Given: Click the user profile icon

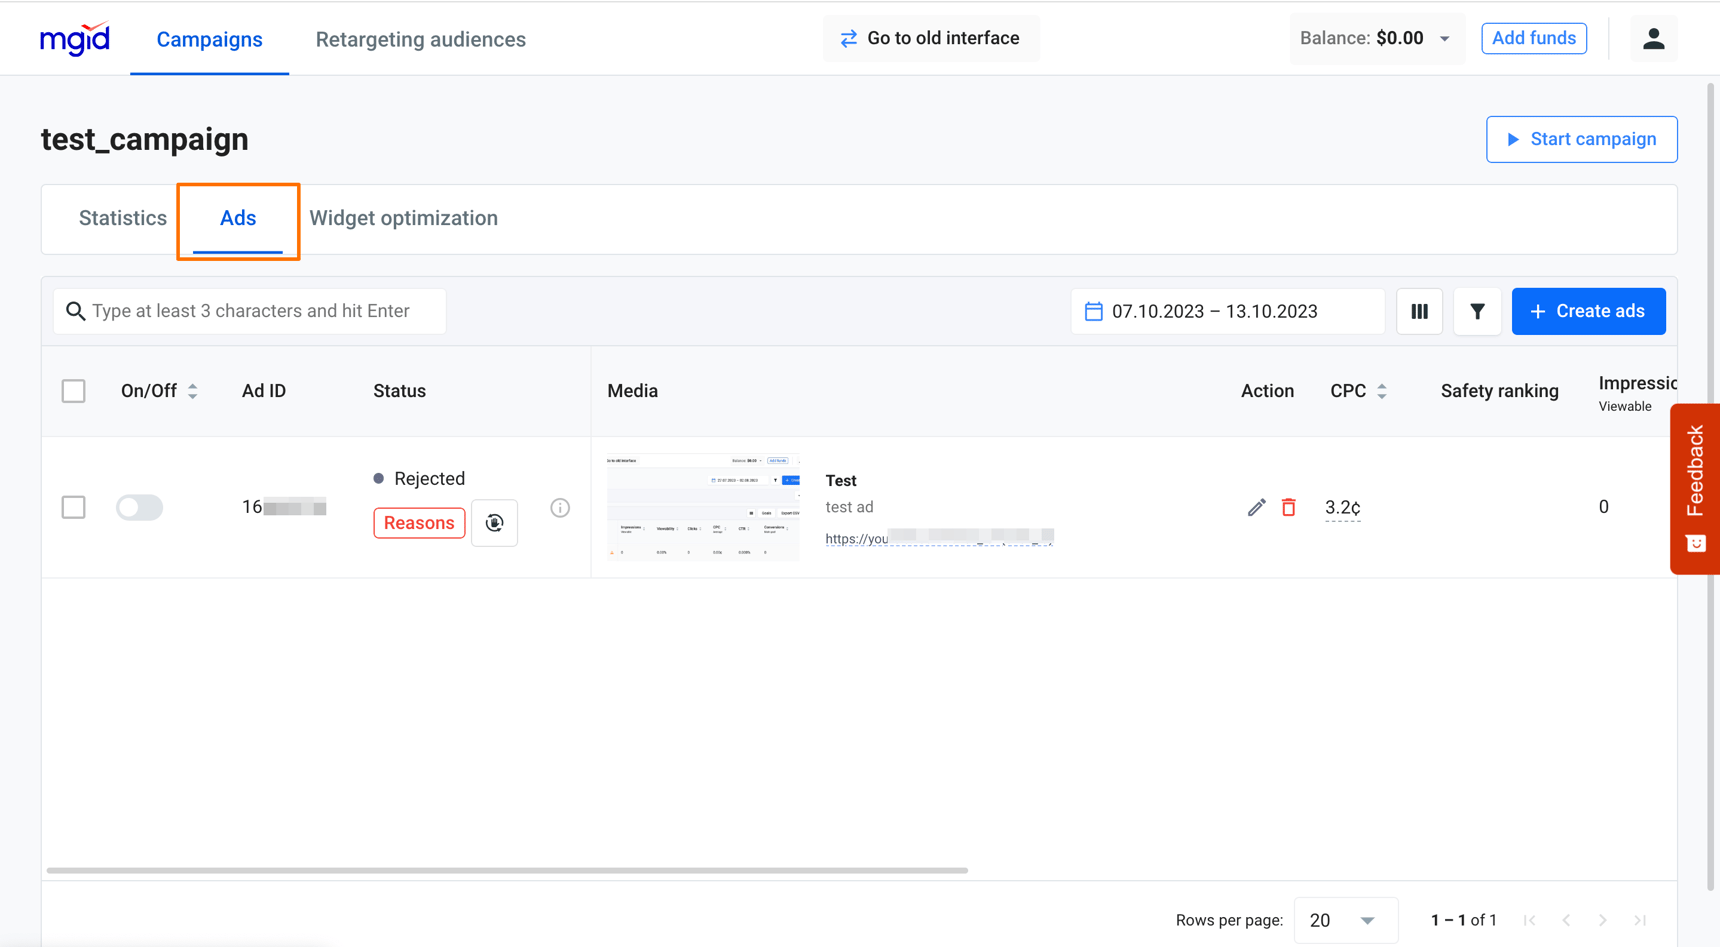Looking at the screenshot, I should (x=1653, y=38).
